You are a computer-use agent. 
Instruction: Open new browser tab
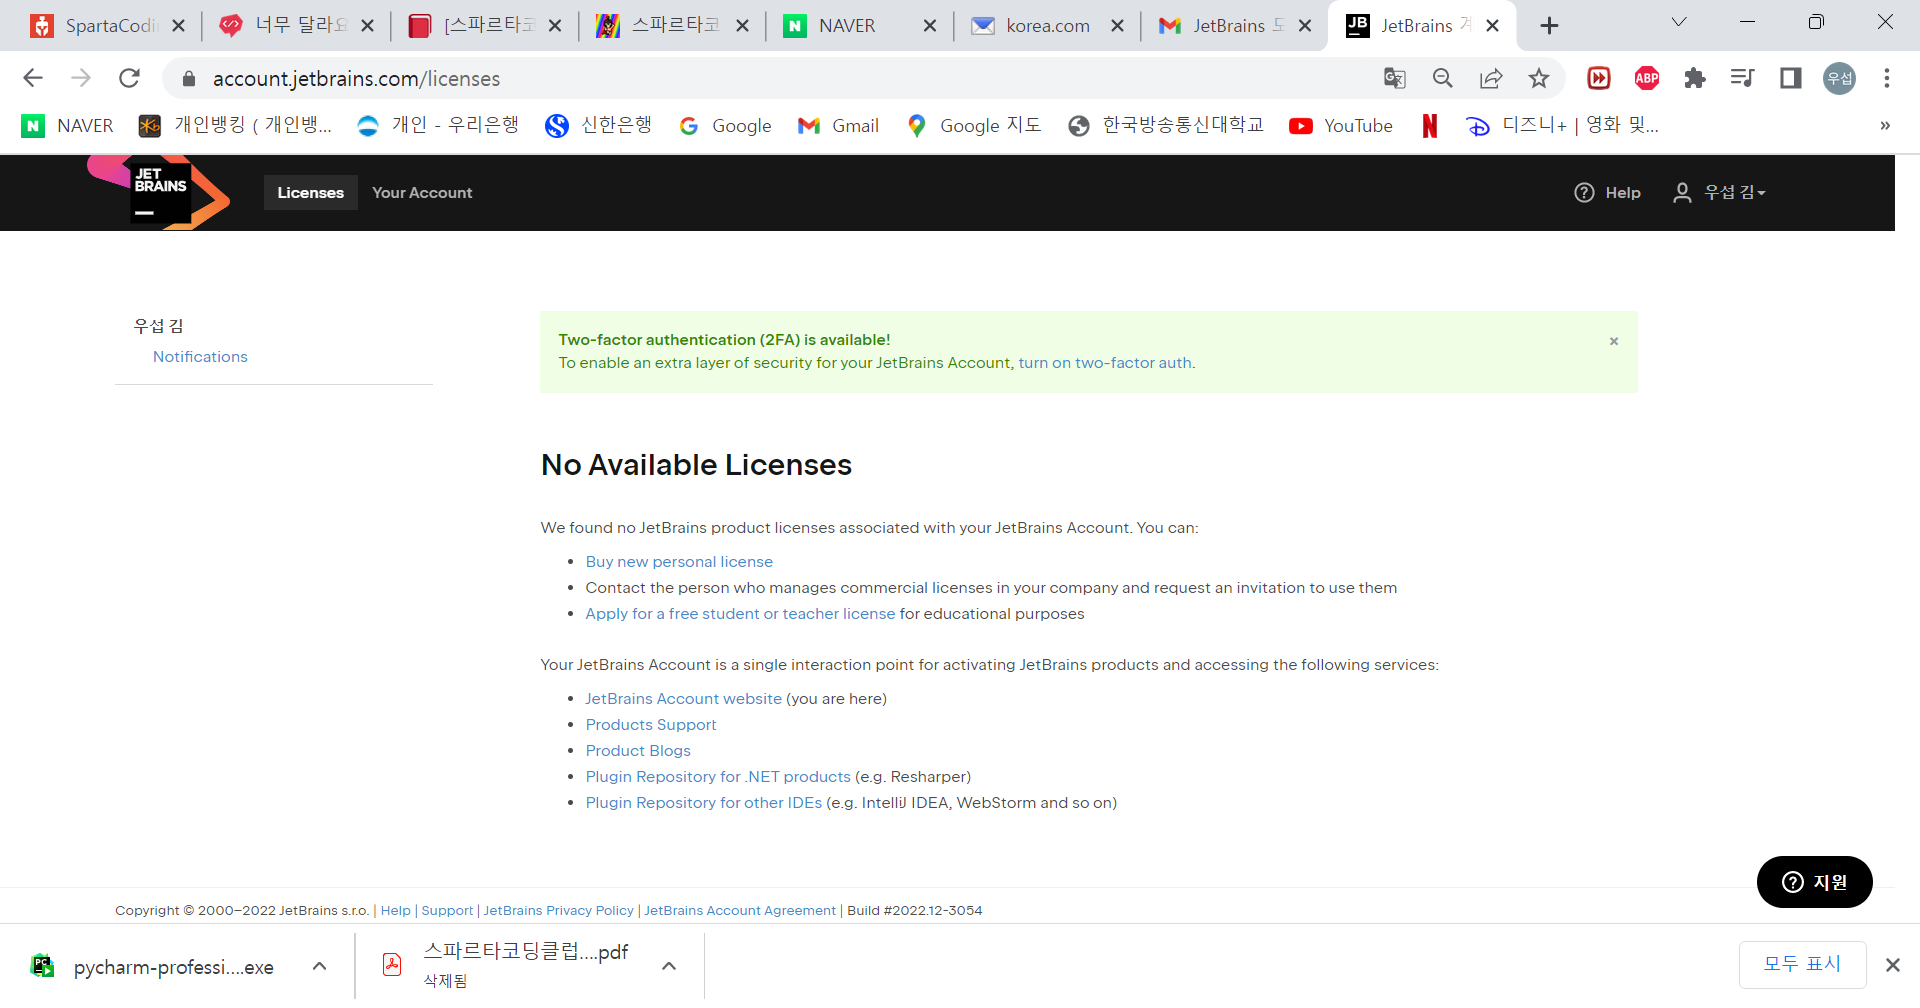point(1549,26)
